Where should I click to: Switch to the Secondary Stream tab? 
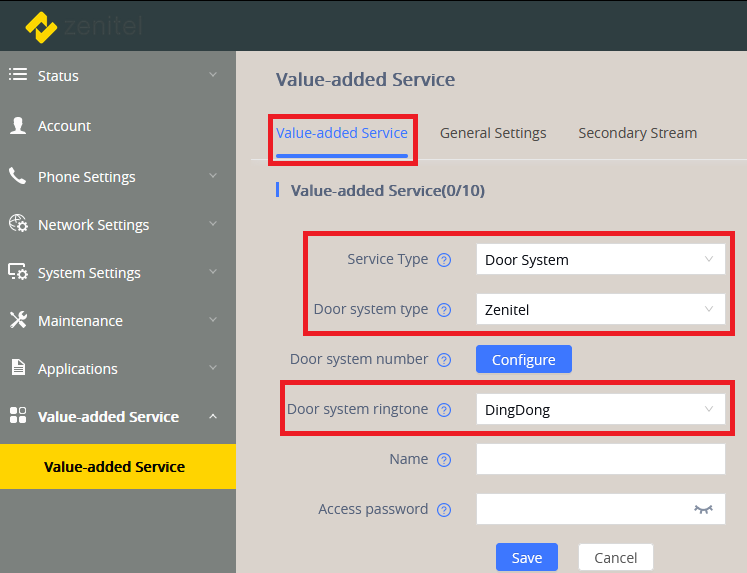tap(637, 133)
